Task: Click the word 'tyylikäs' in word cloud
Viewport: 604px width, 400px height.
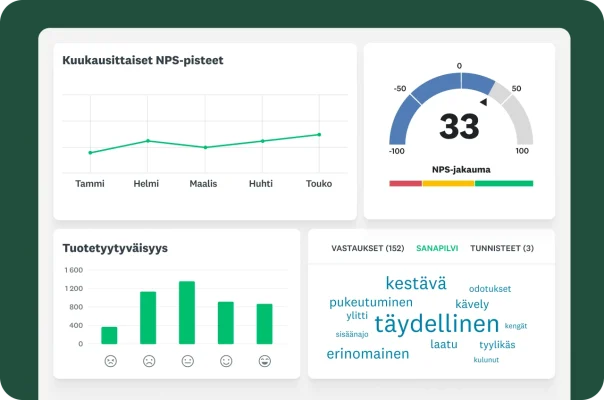Action: (497, 345)
